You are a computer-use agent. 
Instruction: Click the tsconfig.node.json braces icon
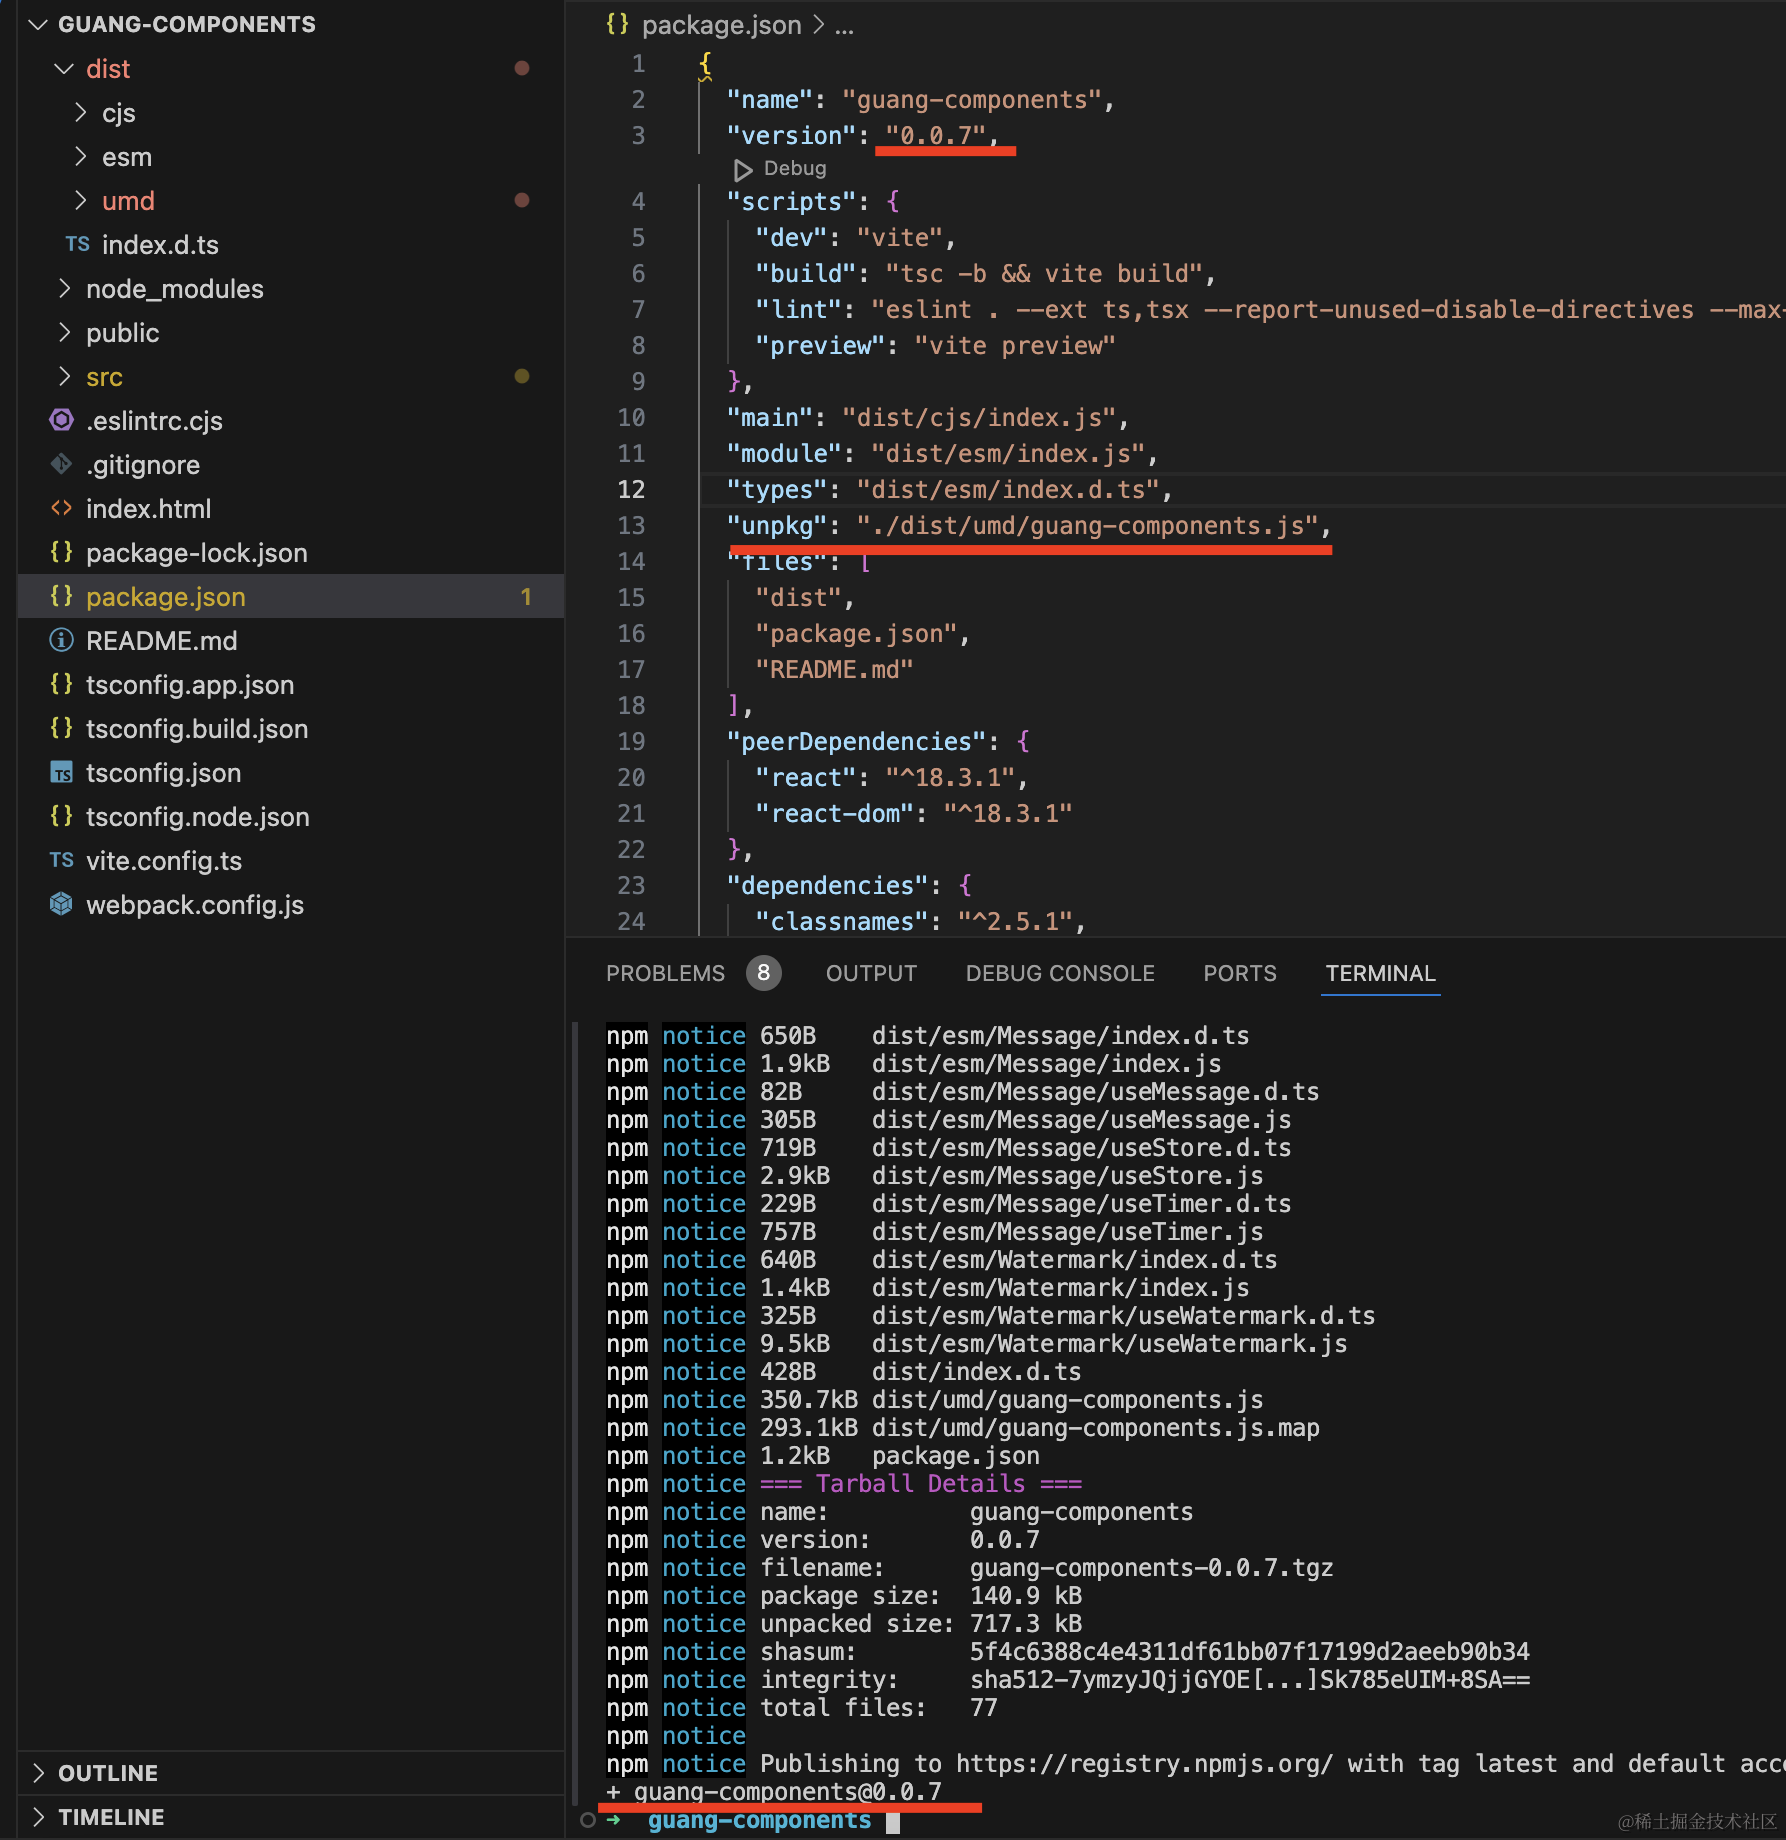tap(61, 816)
